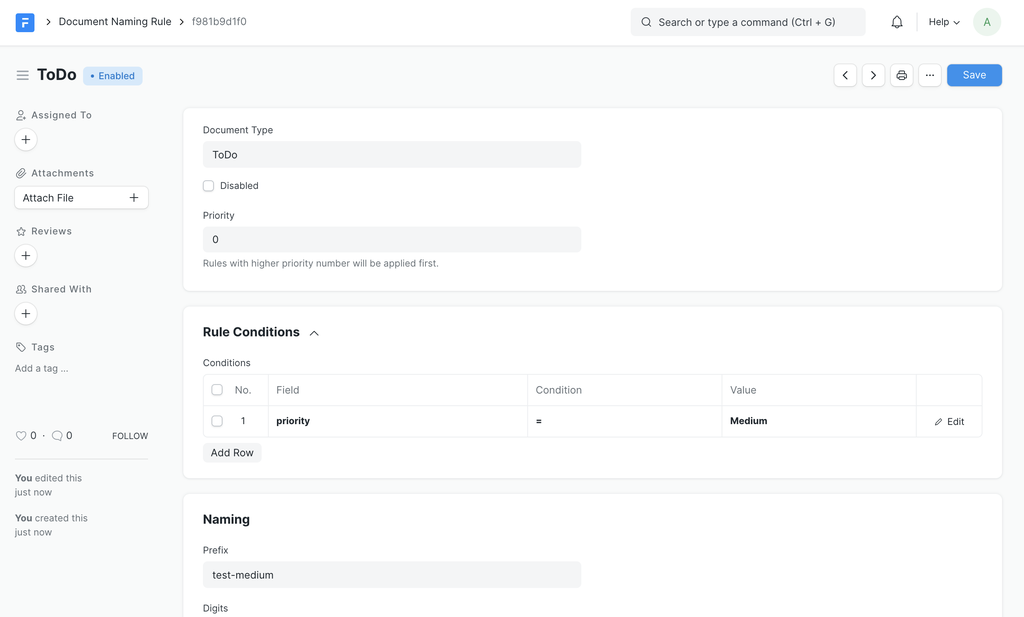Open comments bubble icon

(57, 435)
